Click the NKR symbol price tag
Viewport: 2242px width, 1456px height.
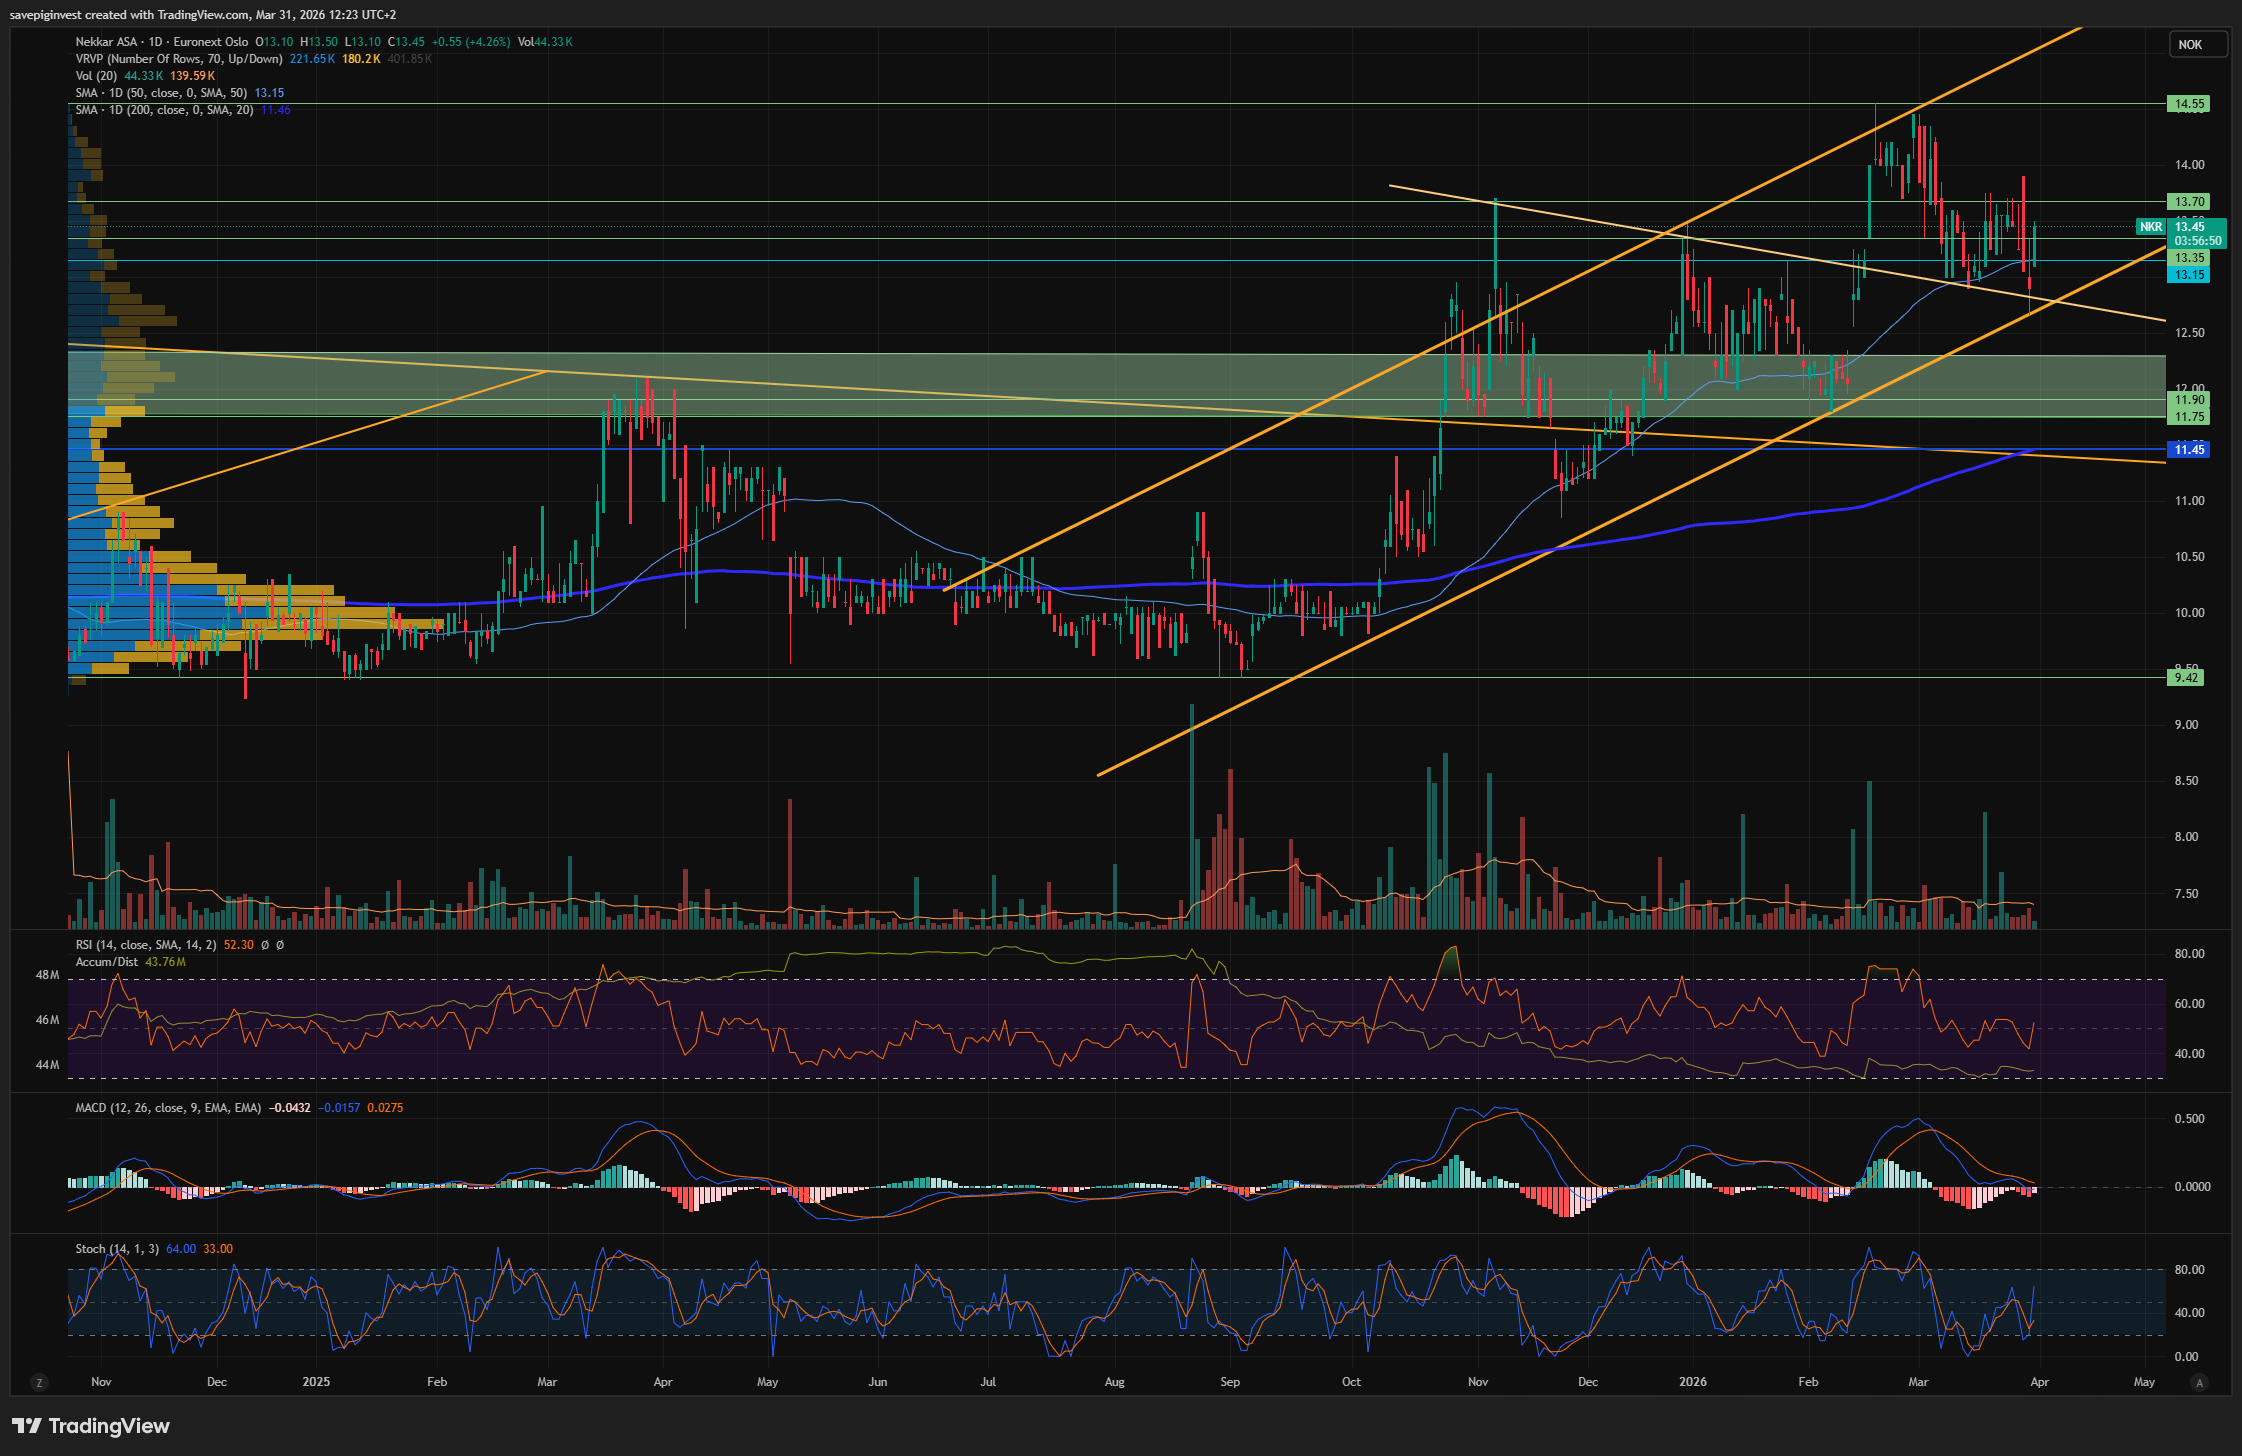2151,227
